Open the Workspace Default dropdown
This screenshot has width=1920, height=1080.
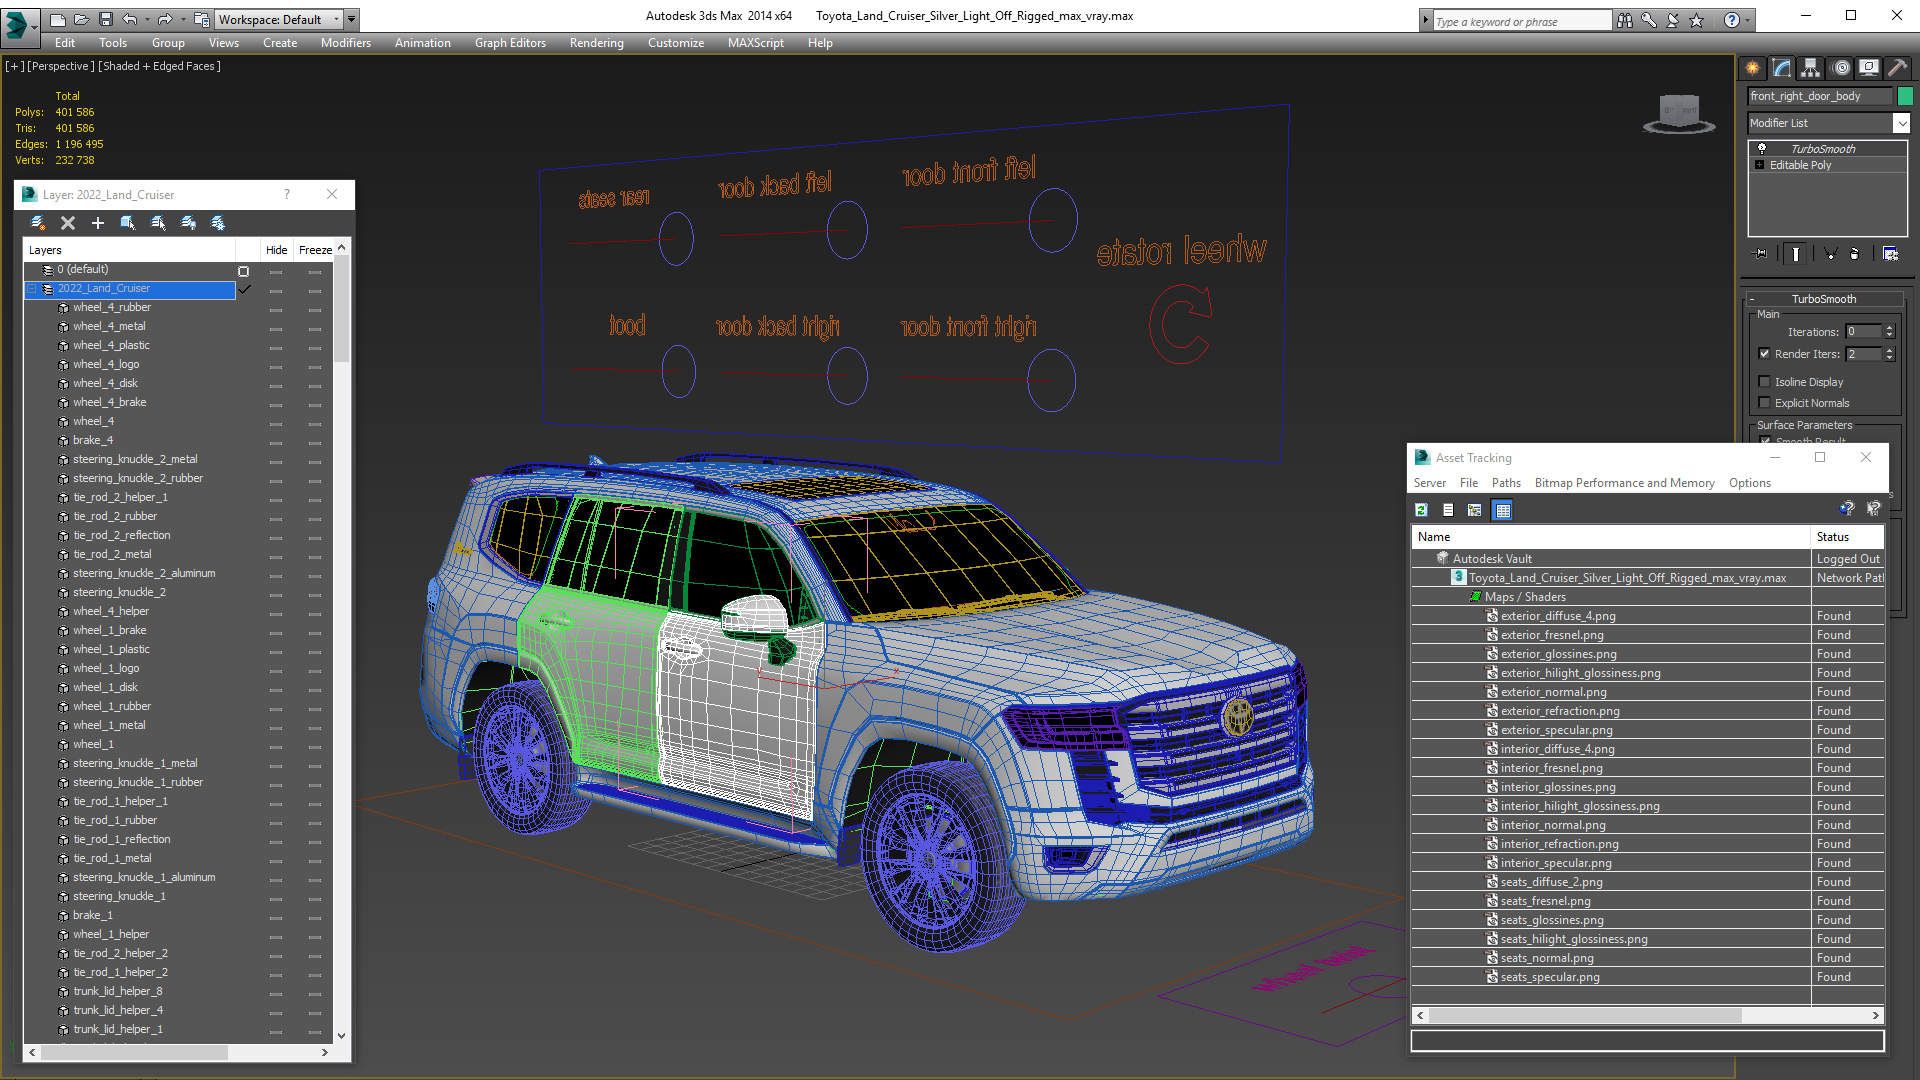click(337, 19)
